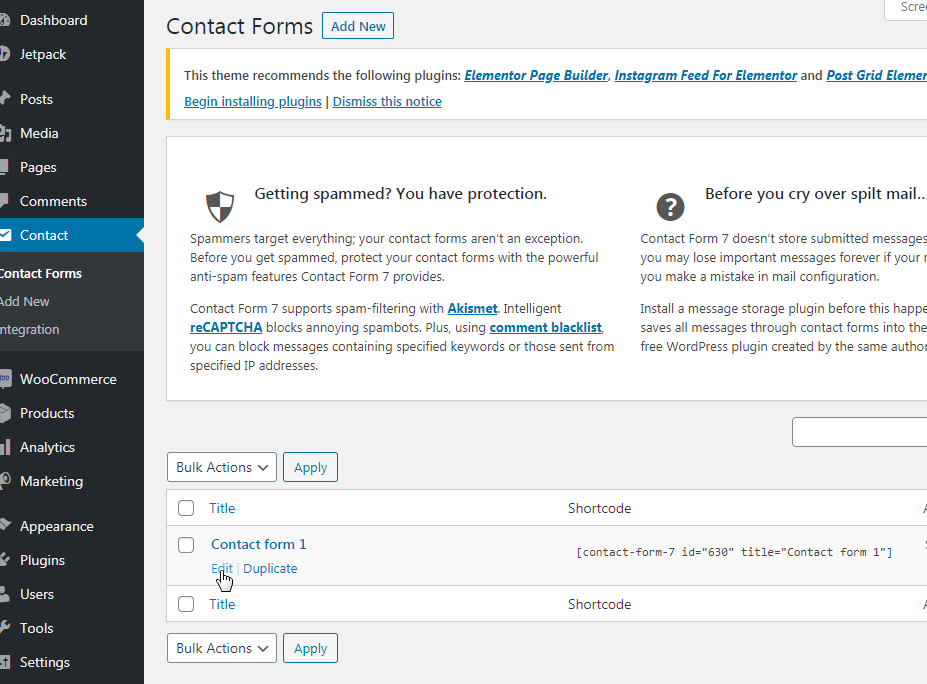This screenshot has height=684, width=927.
Task: Open the Integration submenu item
Action: point(30,329)
